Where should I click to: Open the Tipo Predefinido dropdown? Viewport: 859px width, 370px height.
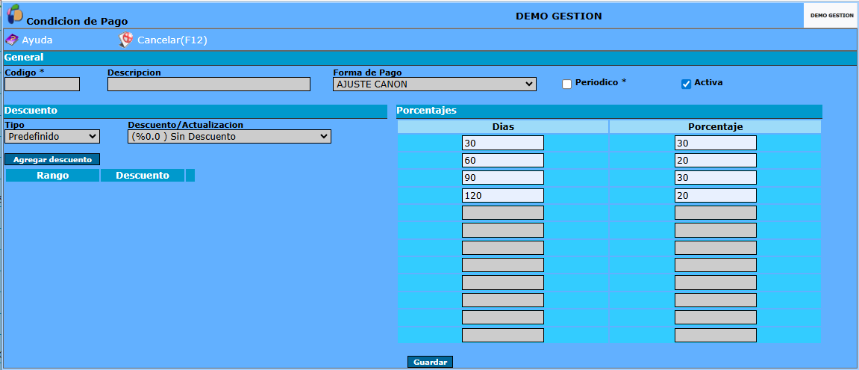pyautogui.click(x=52, y=136)
